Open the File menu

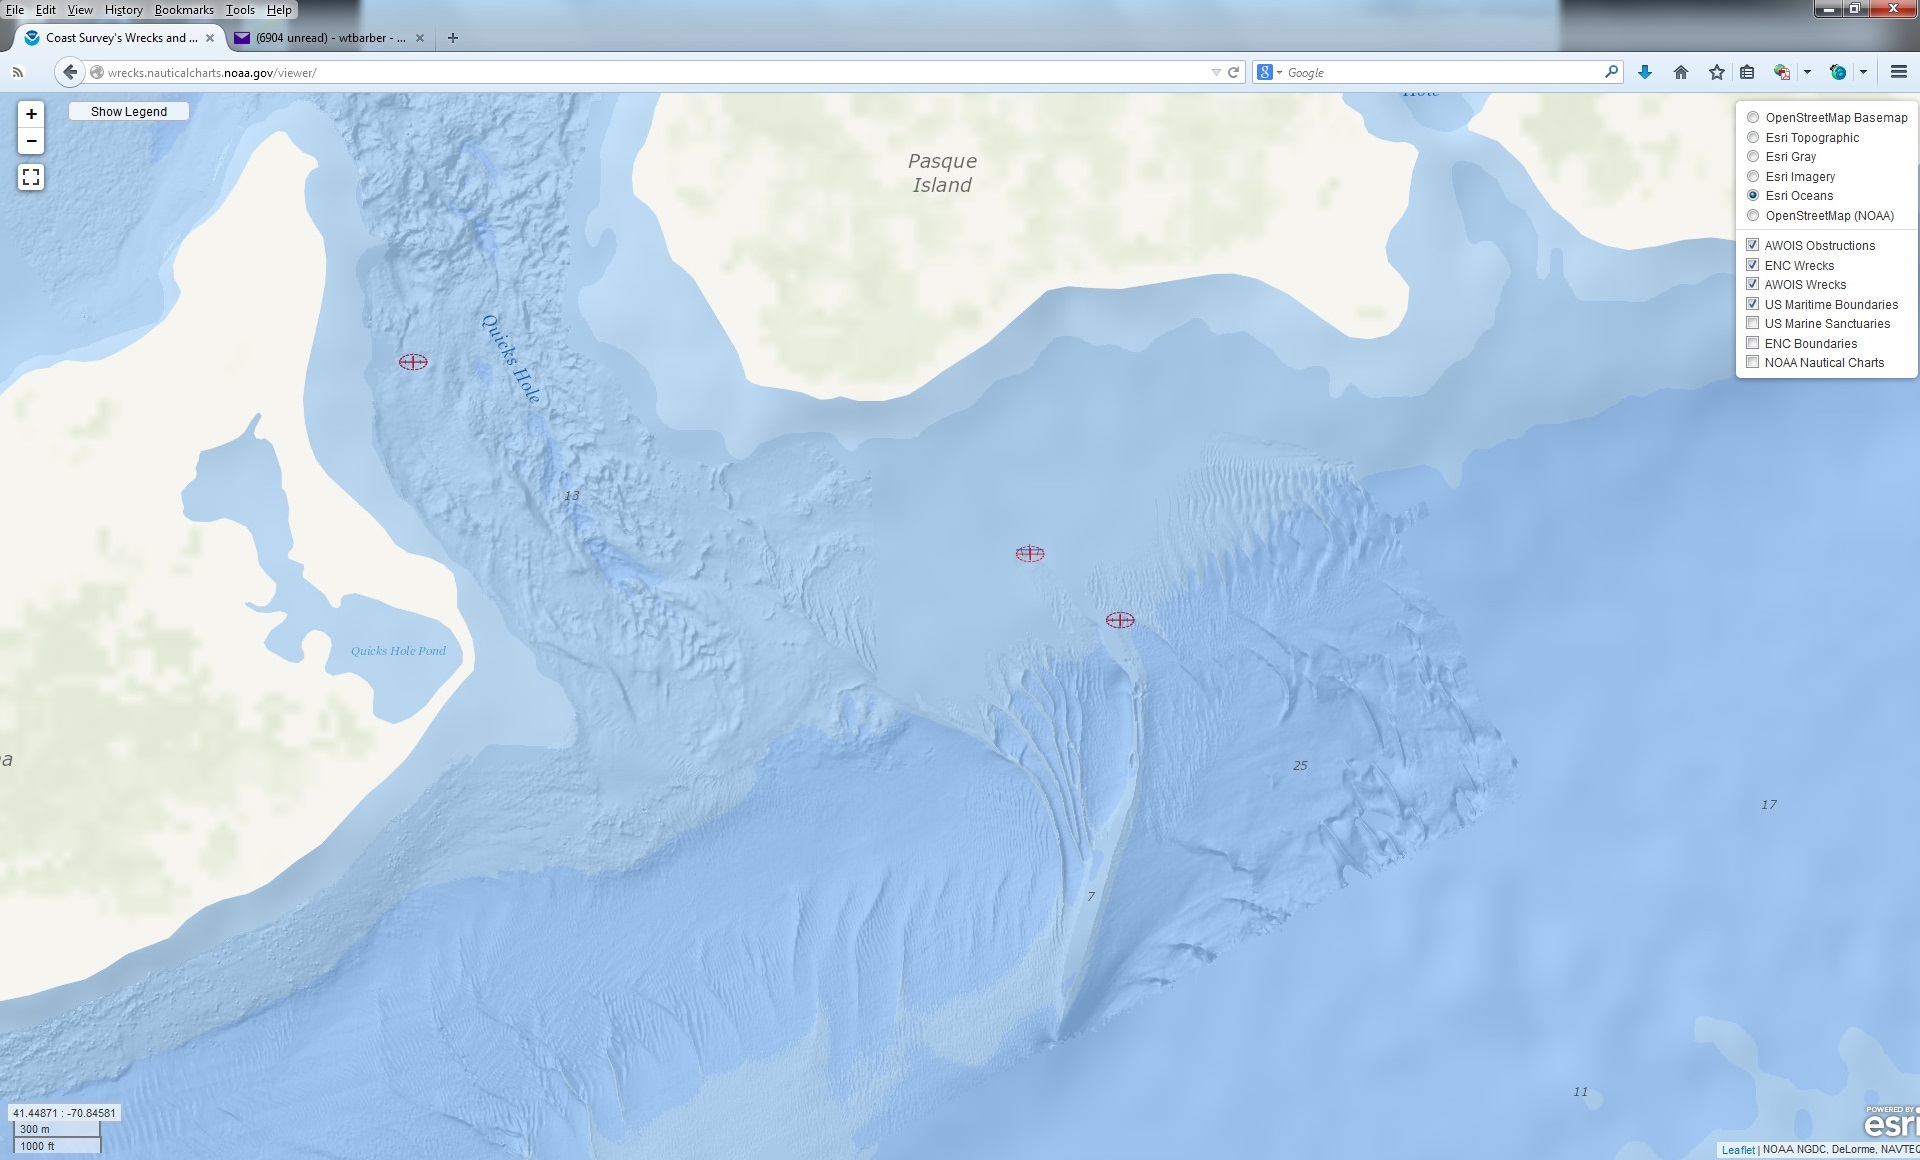tap(15, 10)
